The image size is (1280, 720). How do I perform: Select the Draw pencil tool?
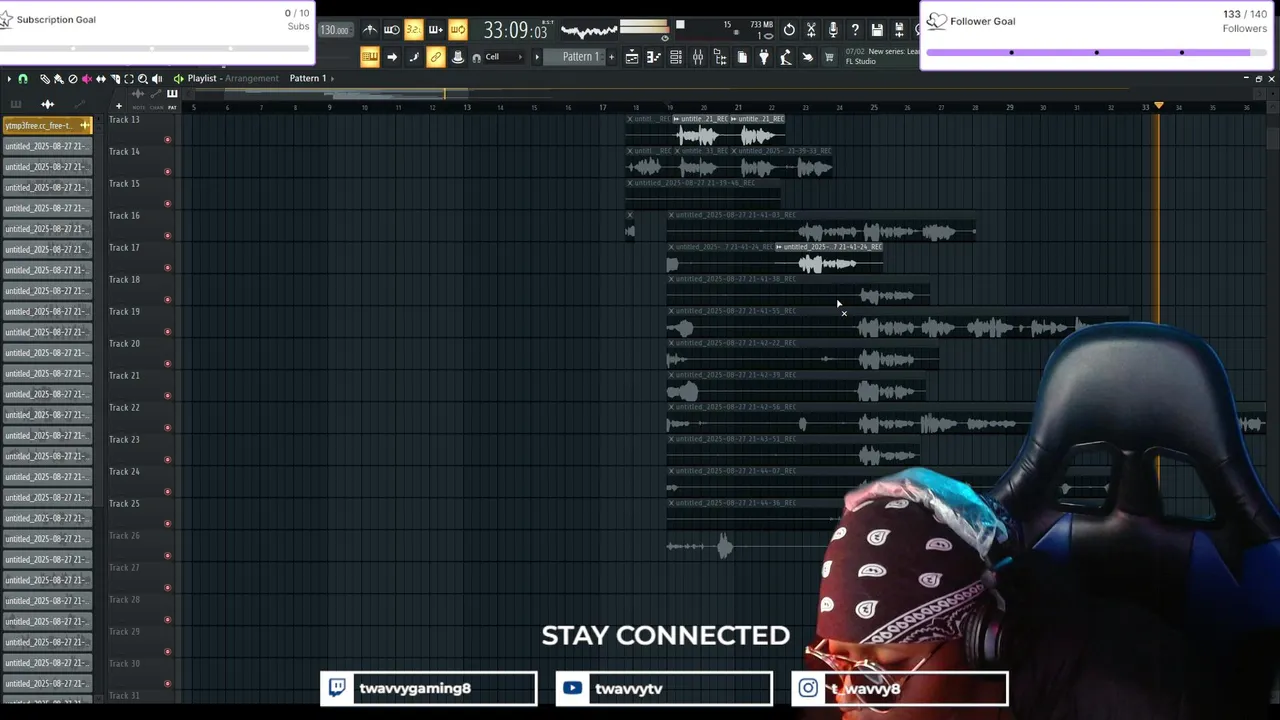44,78
